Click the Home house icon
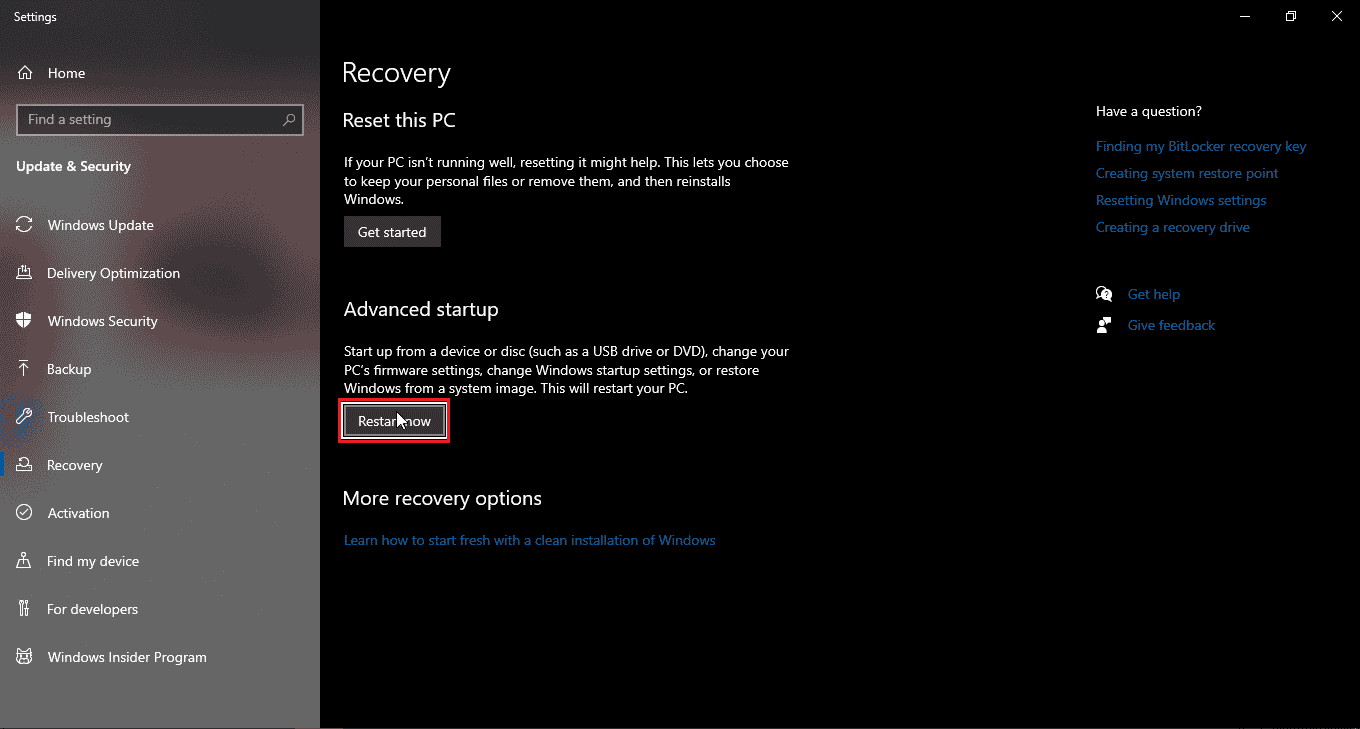Viewport: 1360px width, 729px height. 25,73
